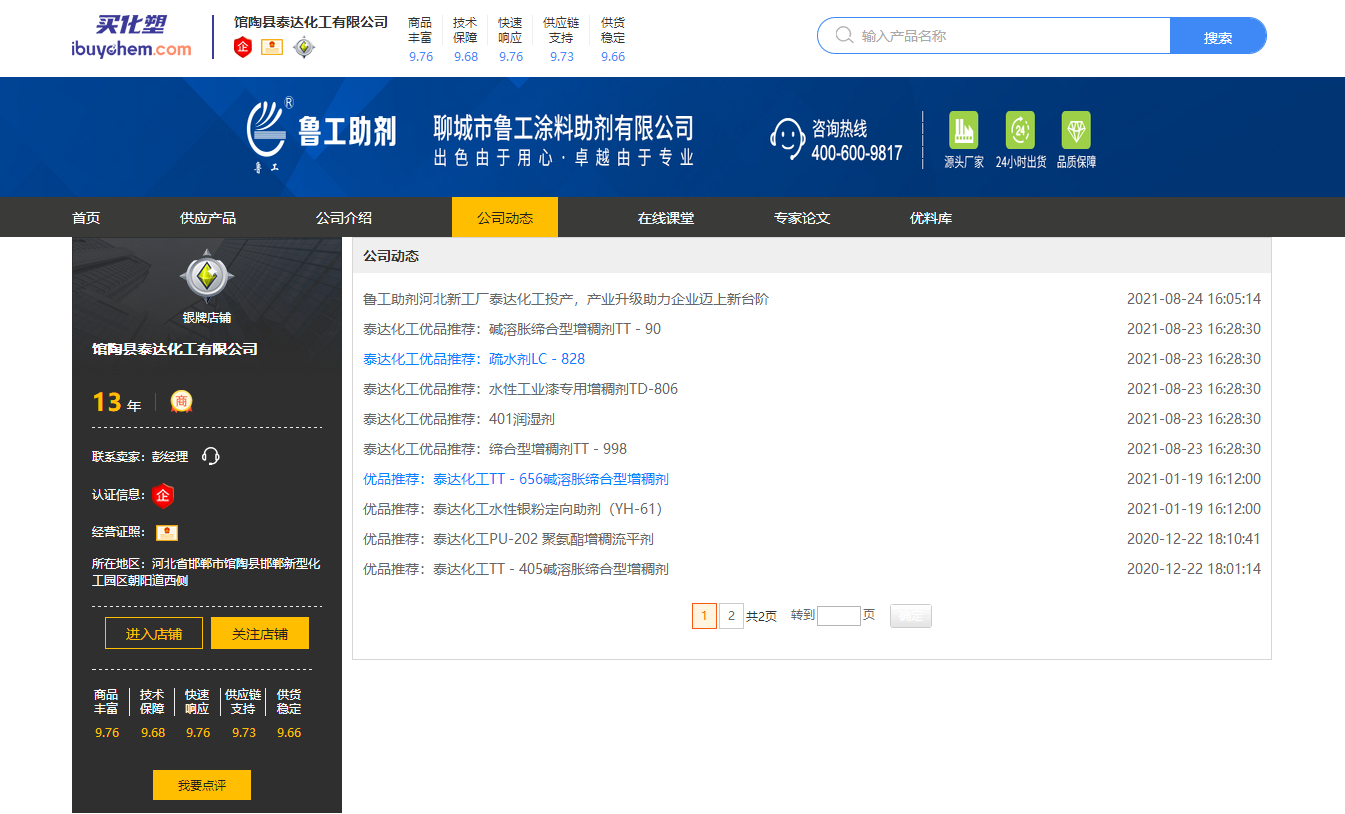Switch to the 公司介绍 tab
This screenshot has height=814, width=1345.
(x=344, y=218)
